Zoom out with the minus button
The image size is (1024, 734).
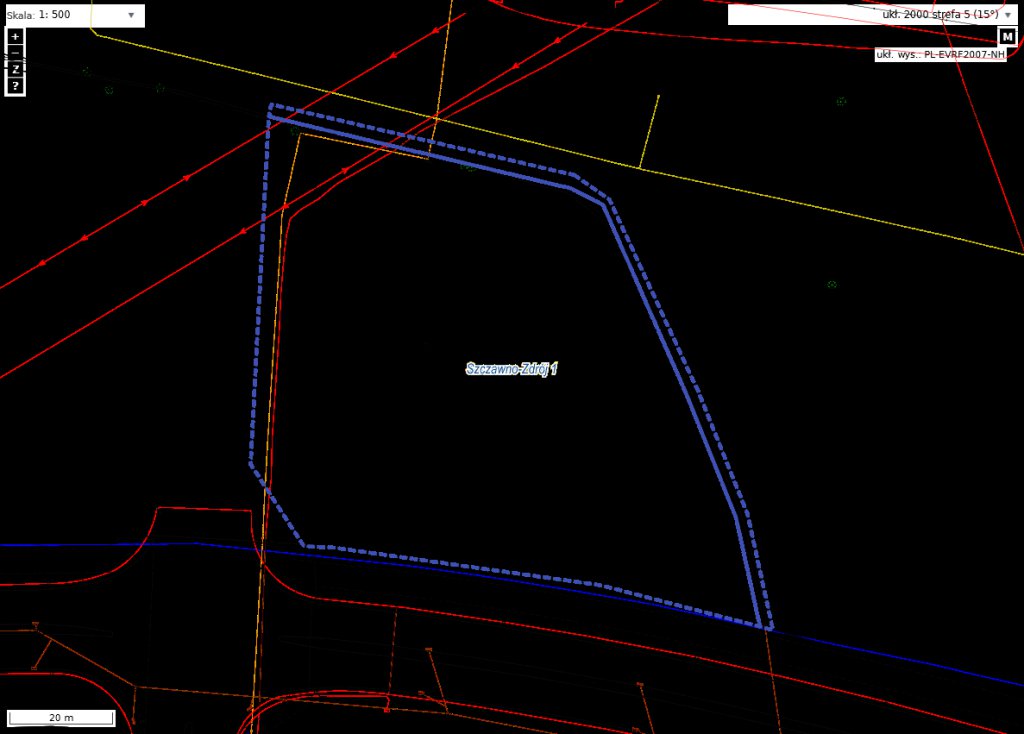click(15, 53)
